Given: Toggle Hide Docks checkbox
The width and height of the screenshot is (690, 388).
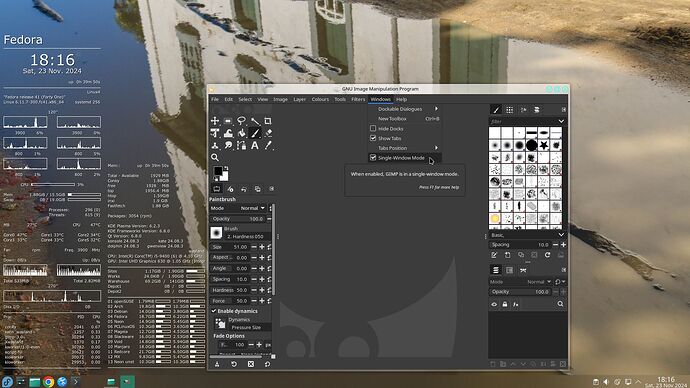Looking at the screenshot, I should coord(373,128).
